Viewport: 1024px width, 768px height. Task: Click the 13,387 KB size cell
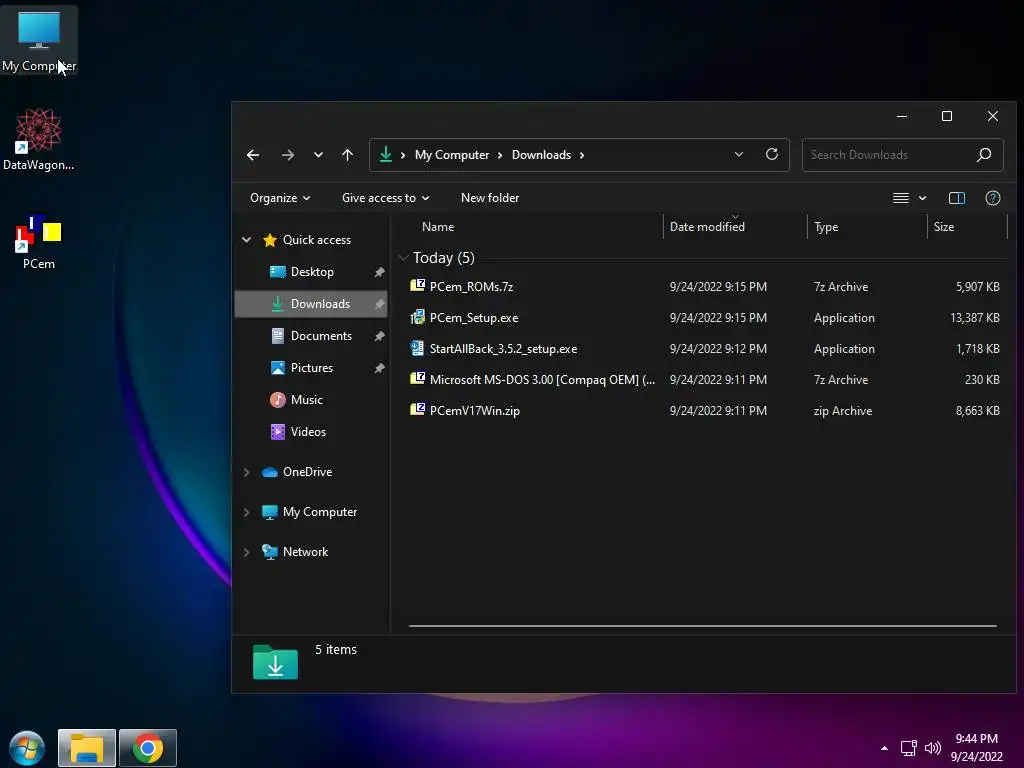tap(974, 318)
